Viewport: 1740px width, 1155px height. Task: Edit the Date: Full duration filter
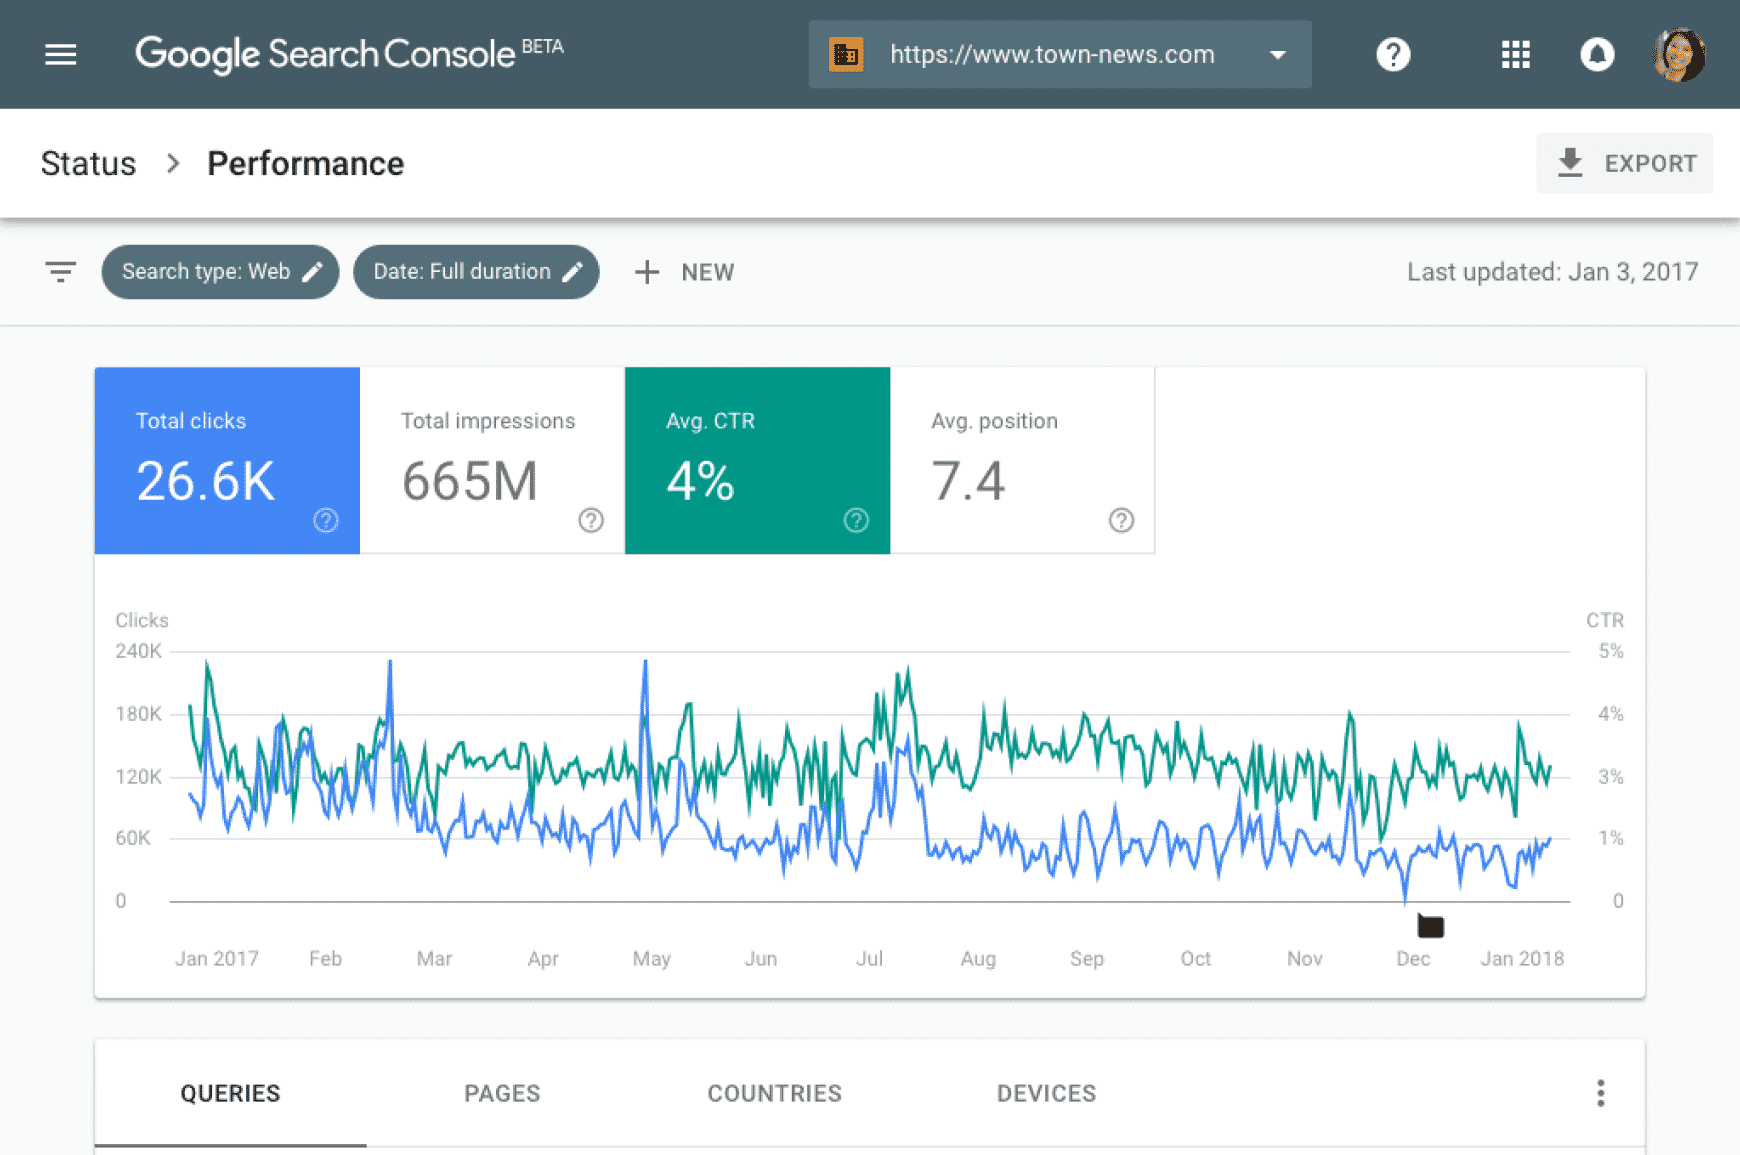(476, 272)
